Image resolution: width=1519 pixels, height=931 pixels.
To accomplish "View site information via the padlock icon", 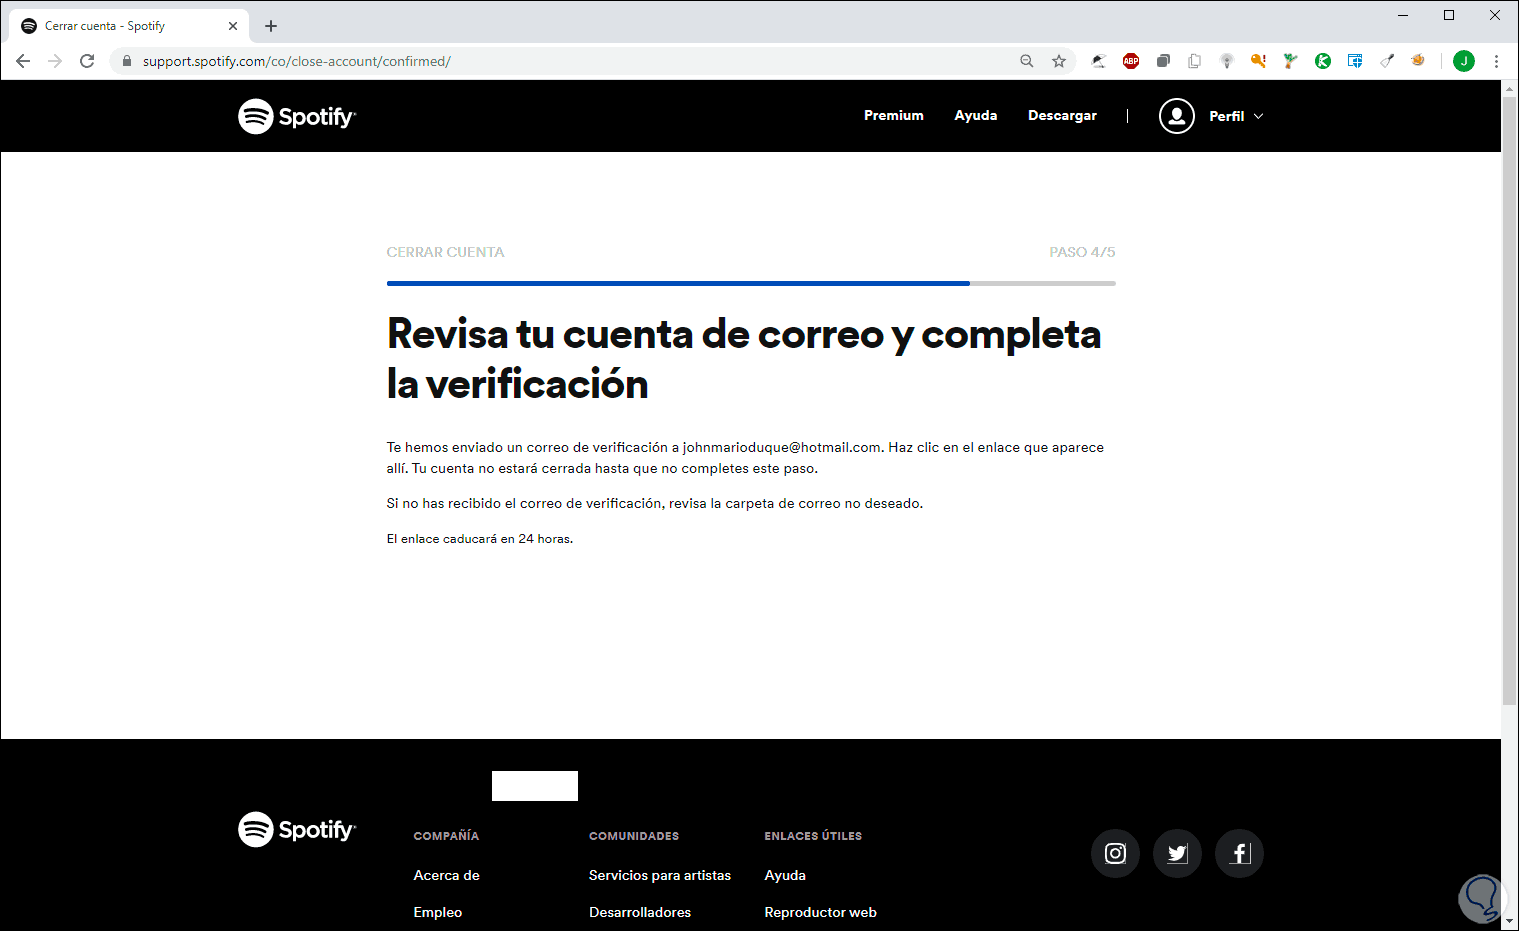I will [x=127, y=61].
